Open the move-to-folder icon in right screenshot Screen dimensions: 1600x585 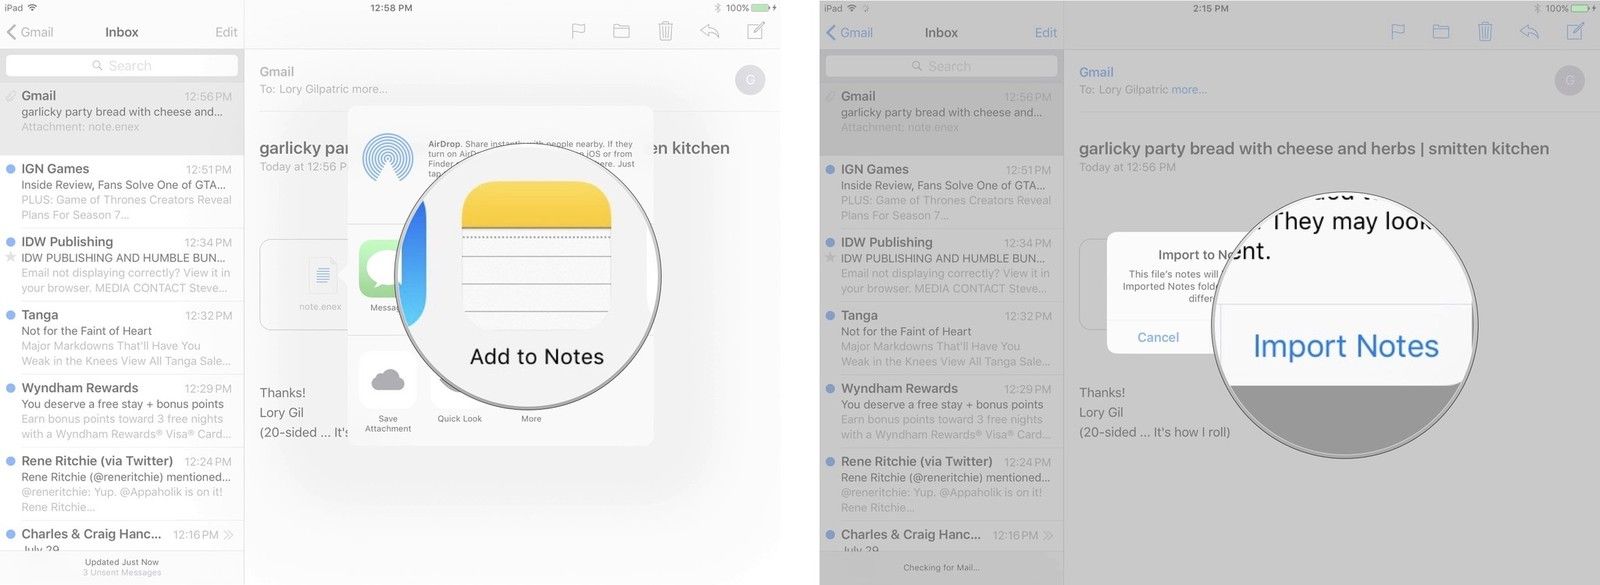(1441, 32)
